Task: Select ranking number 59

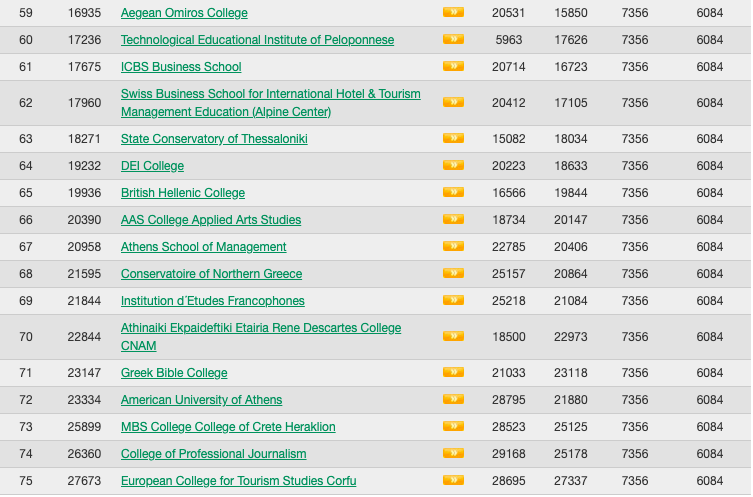Action: coord(26,13)
